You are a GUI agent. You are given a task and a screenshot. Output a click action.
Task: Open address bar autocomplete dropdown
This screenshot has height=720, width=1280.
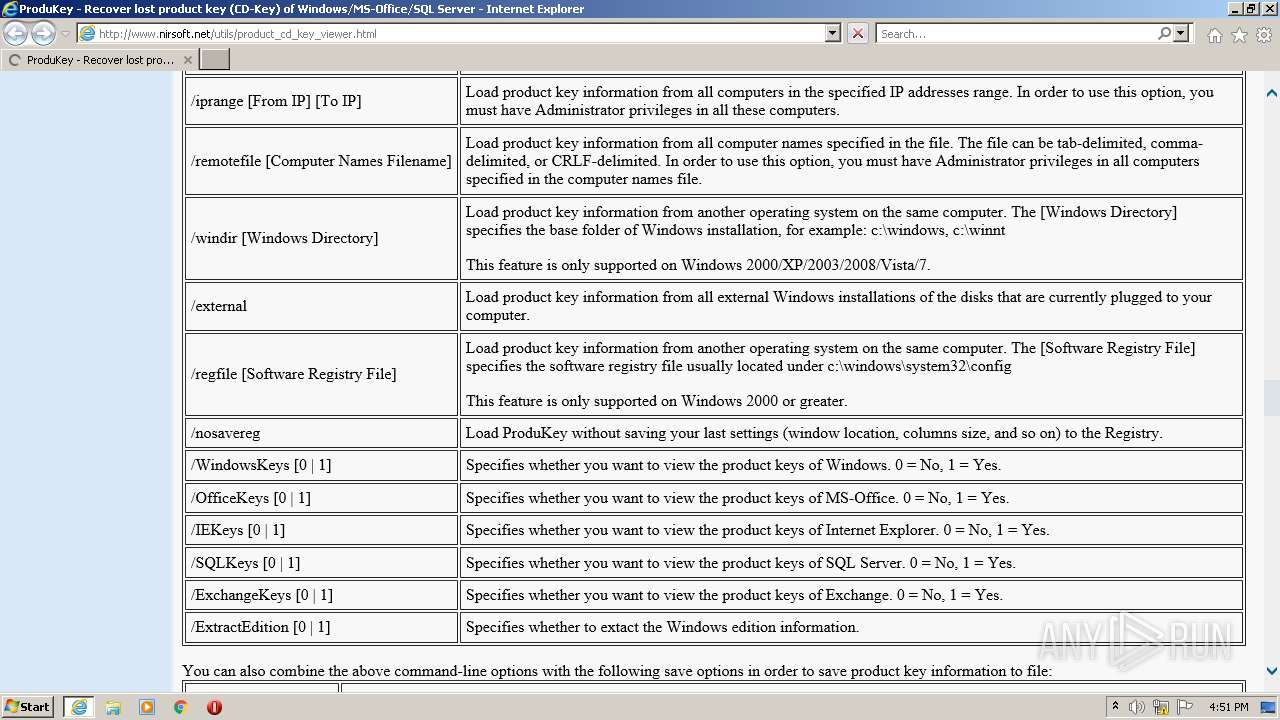tap(833, 34)
